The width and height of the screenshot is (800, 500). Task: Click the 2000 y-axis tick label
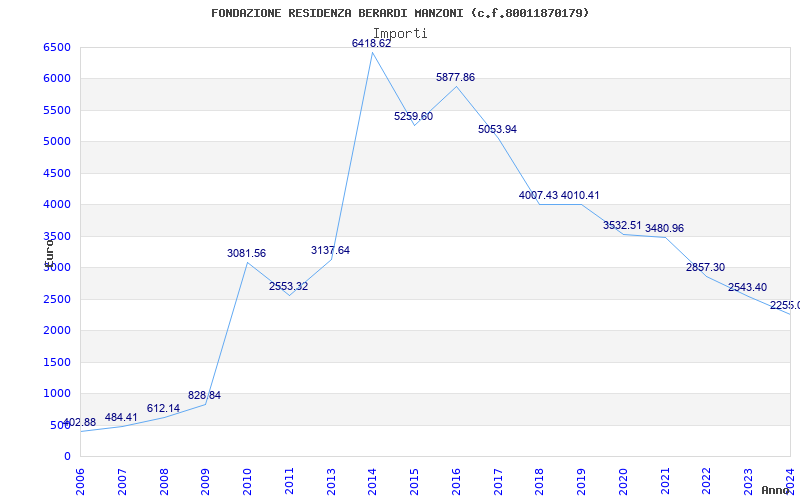[x=57, y=331]
